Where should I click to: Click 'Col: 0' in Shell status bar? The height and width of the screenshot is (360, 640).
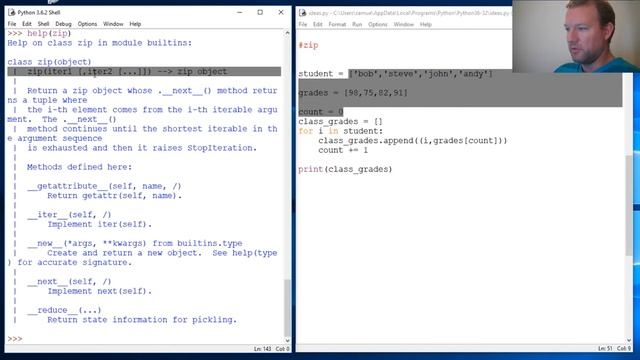click(282, 349)
